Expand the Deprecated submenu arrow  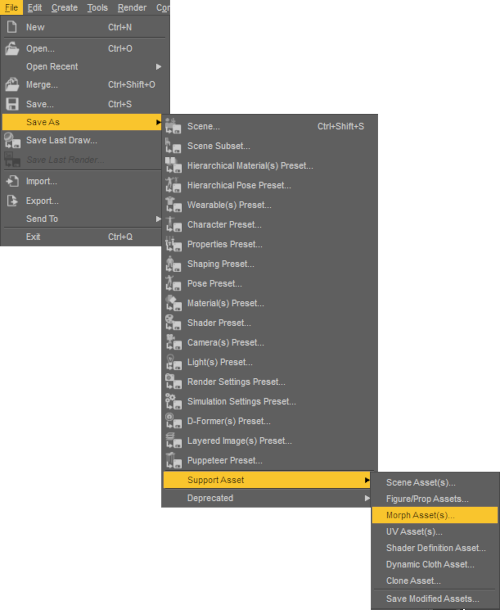[367, 498]
